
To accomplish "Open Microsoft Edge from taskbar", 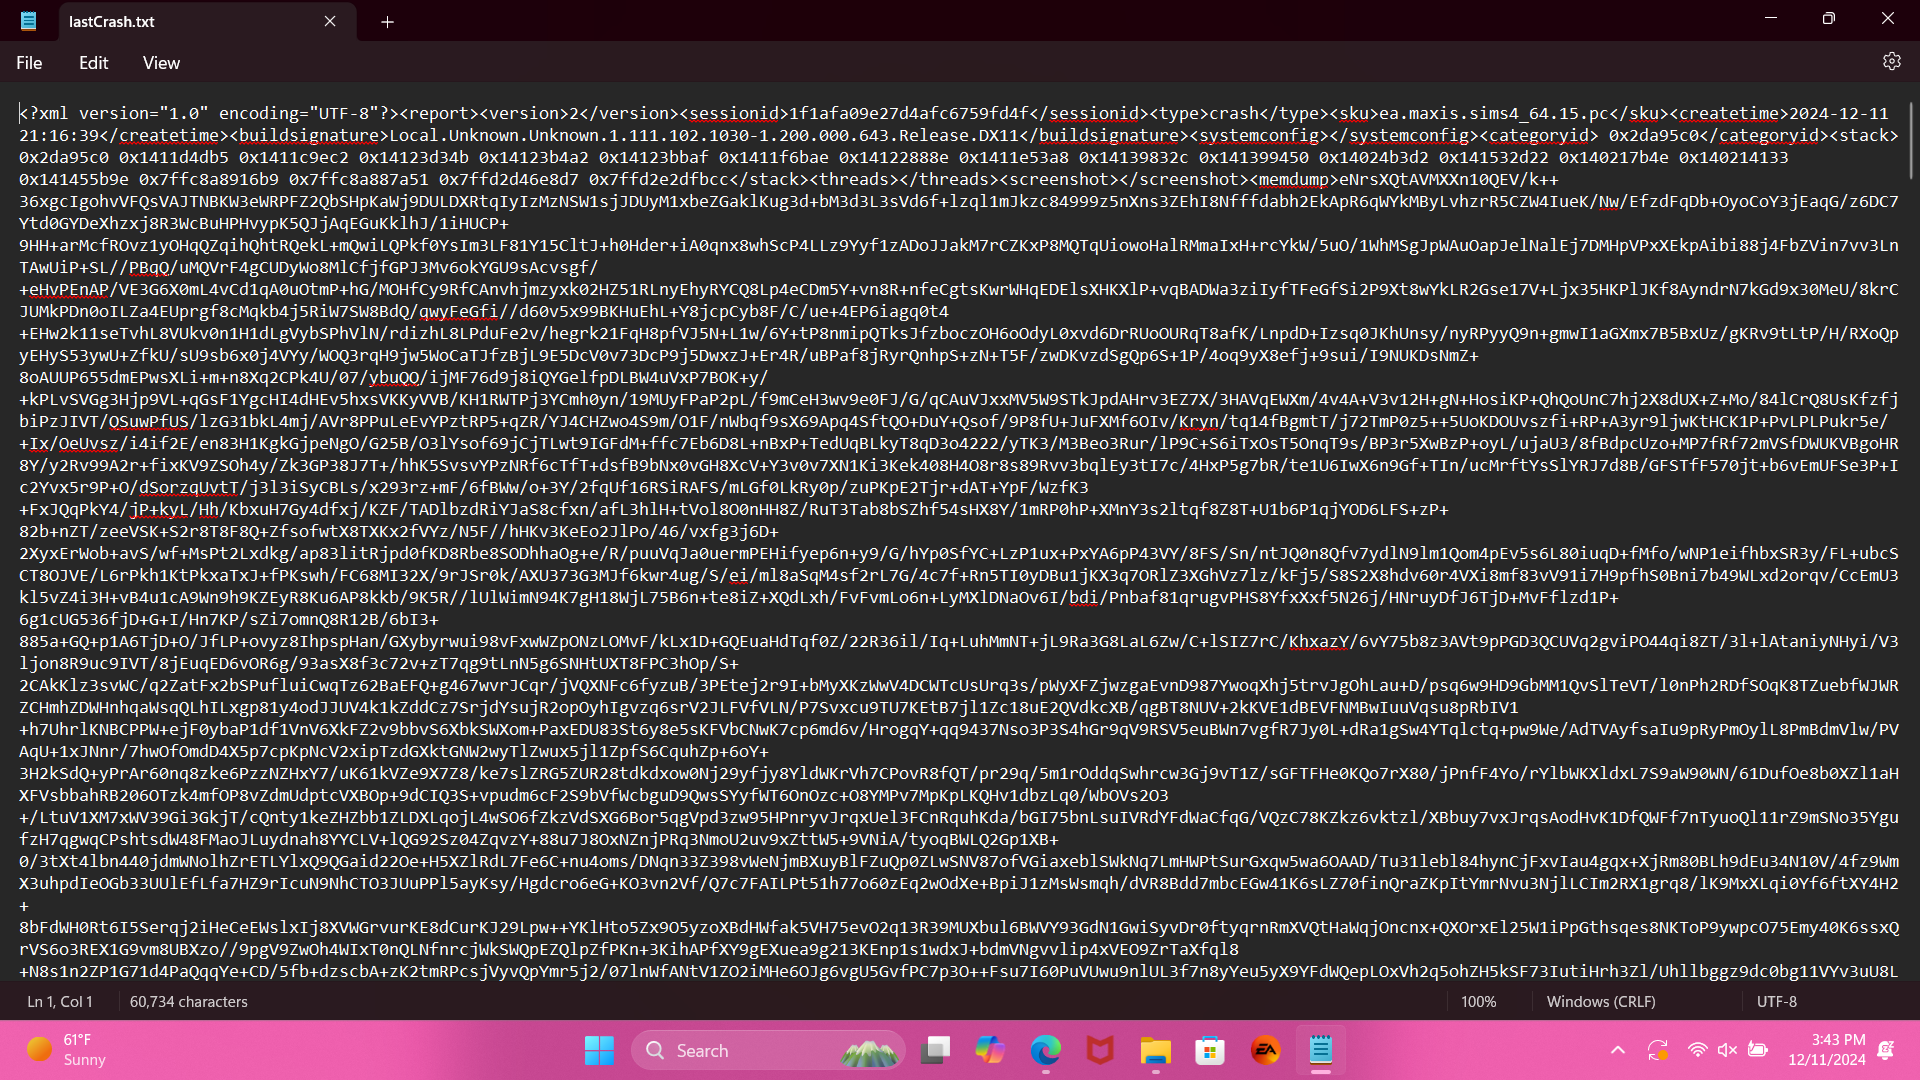I will pyautogui.click(x=1045, y=1050).
